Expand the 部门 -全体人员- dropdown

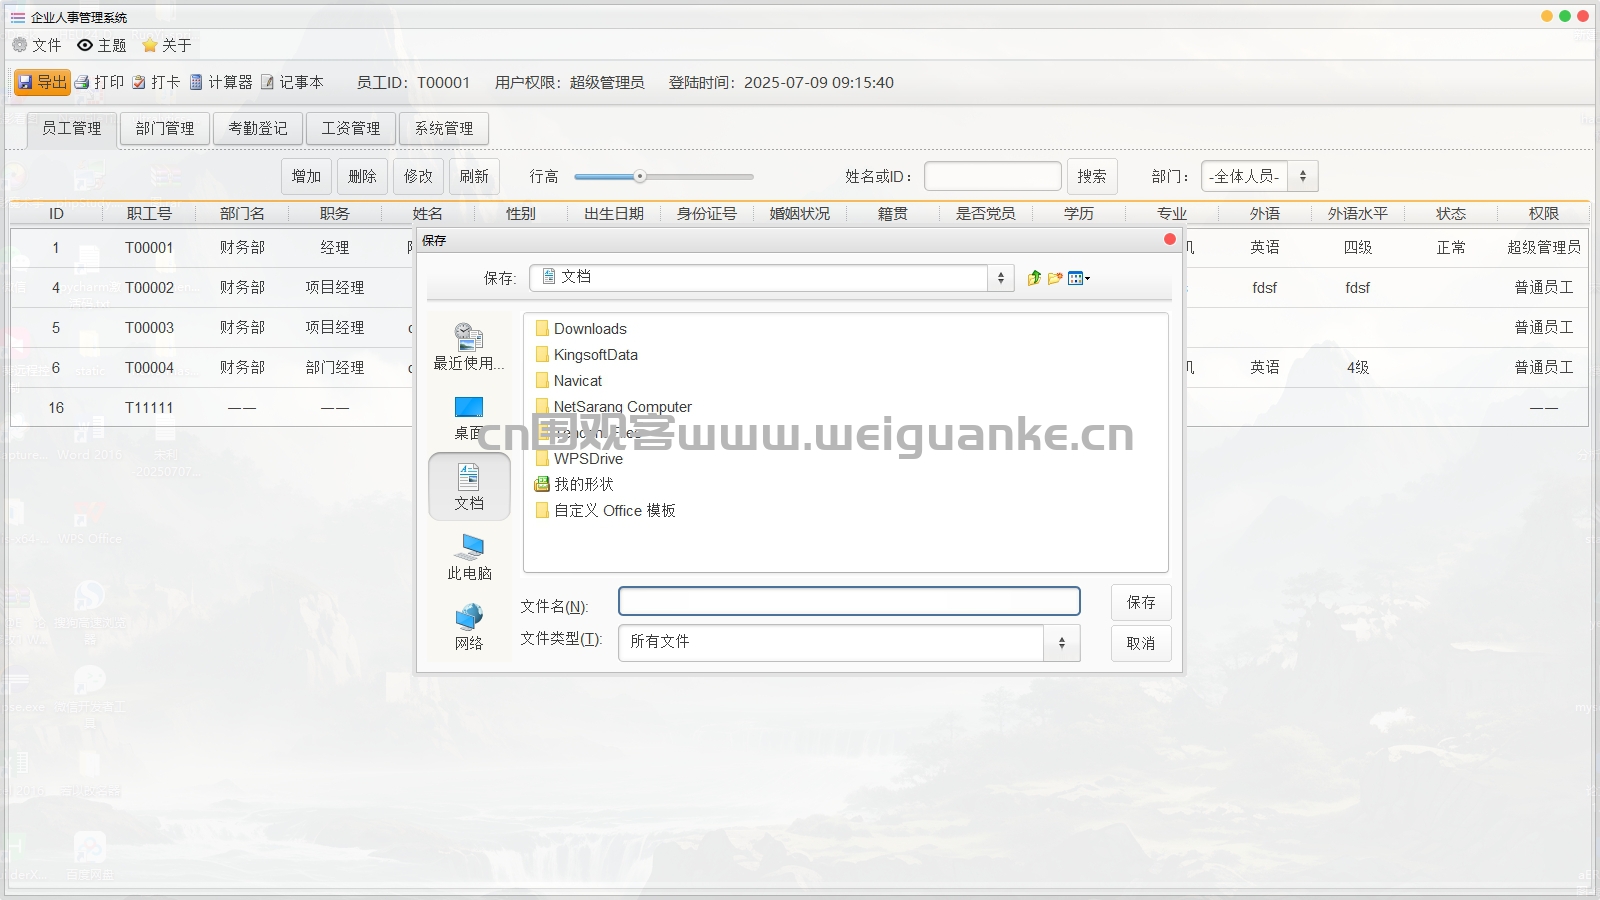tap(1302, 176)
